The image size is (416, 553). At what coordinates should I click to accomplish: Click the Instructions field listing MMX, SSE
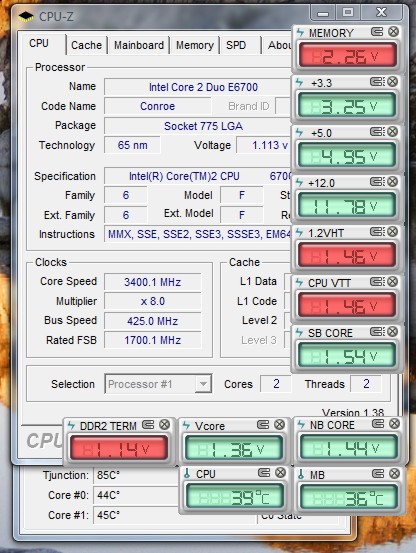coord(198,234)
